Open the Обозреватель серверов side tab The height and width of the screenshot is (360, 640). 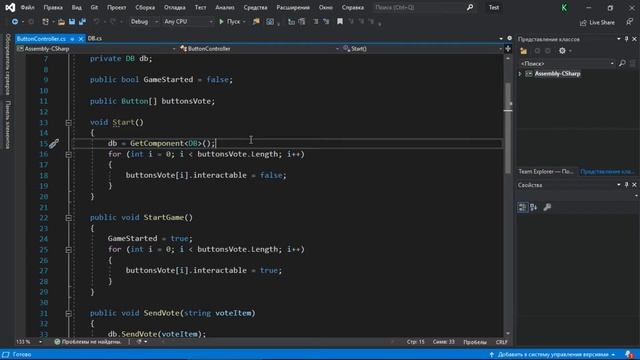[7, 64]
